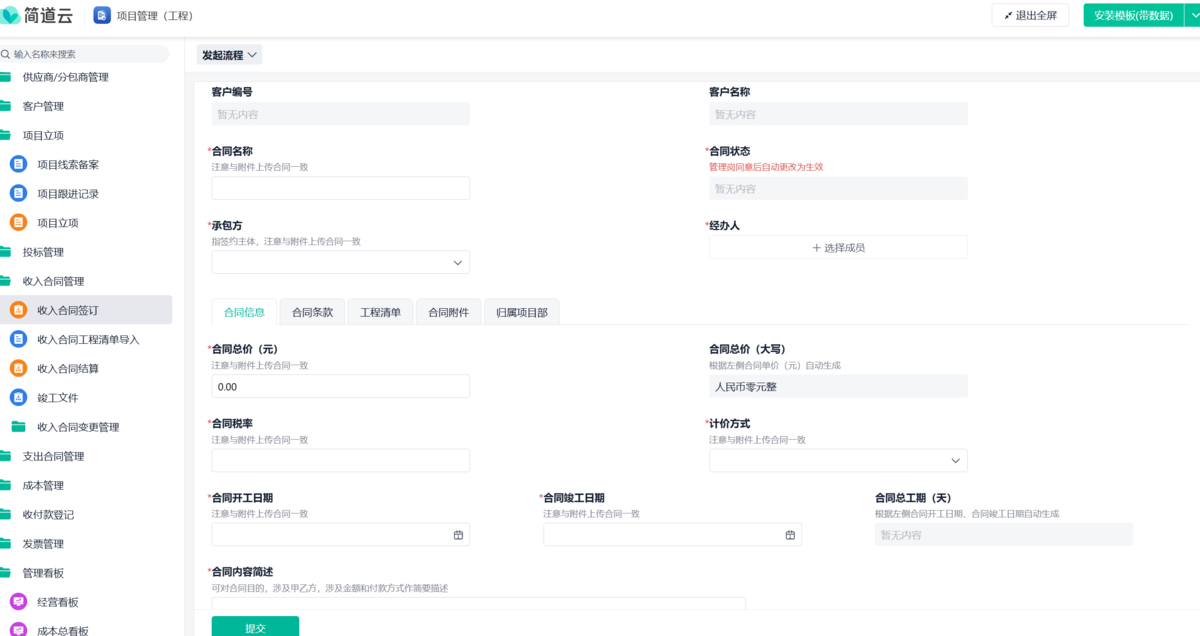This screenshot has height=636, width=1200.
Task: Select 项目线索备案 text in sidebar
Action: 68,164
